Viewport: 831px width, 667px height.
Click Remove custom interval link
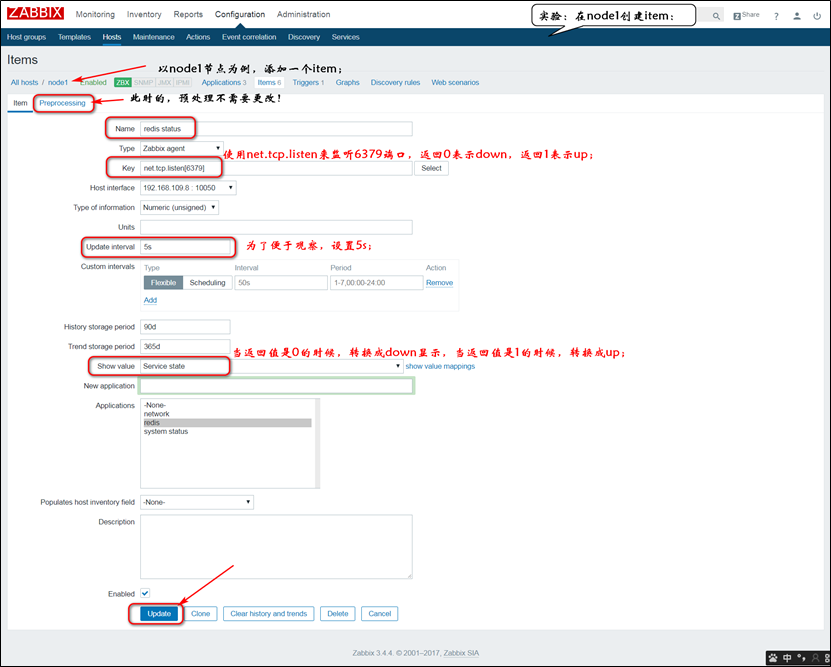(x=439, y=283)
